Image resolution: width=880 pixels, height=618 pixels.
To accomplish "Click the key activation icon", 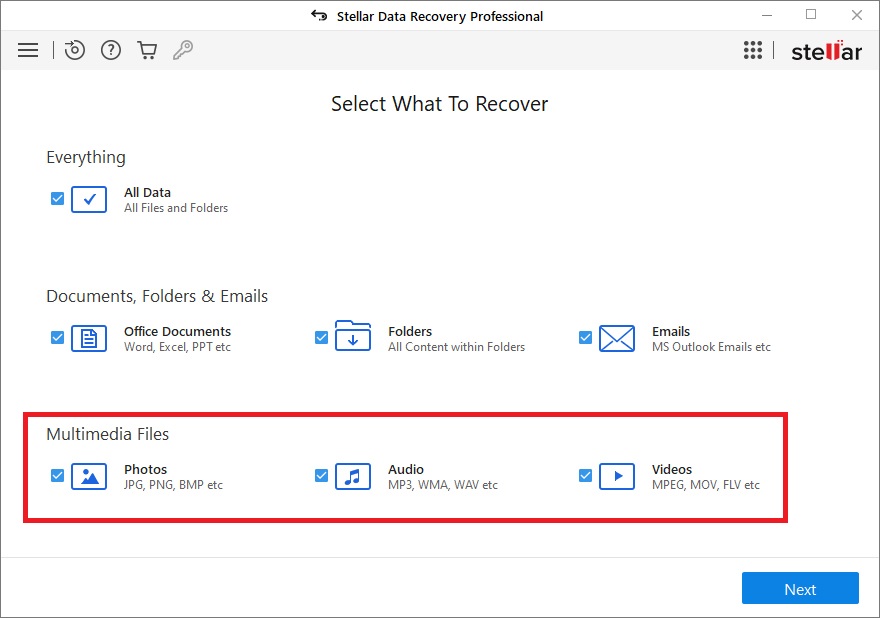I will point(183,51).
